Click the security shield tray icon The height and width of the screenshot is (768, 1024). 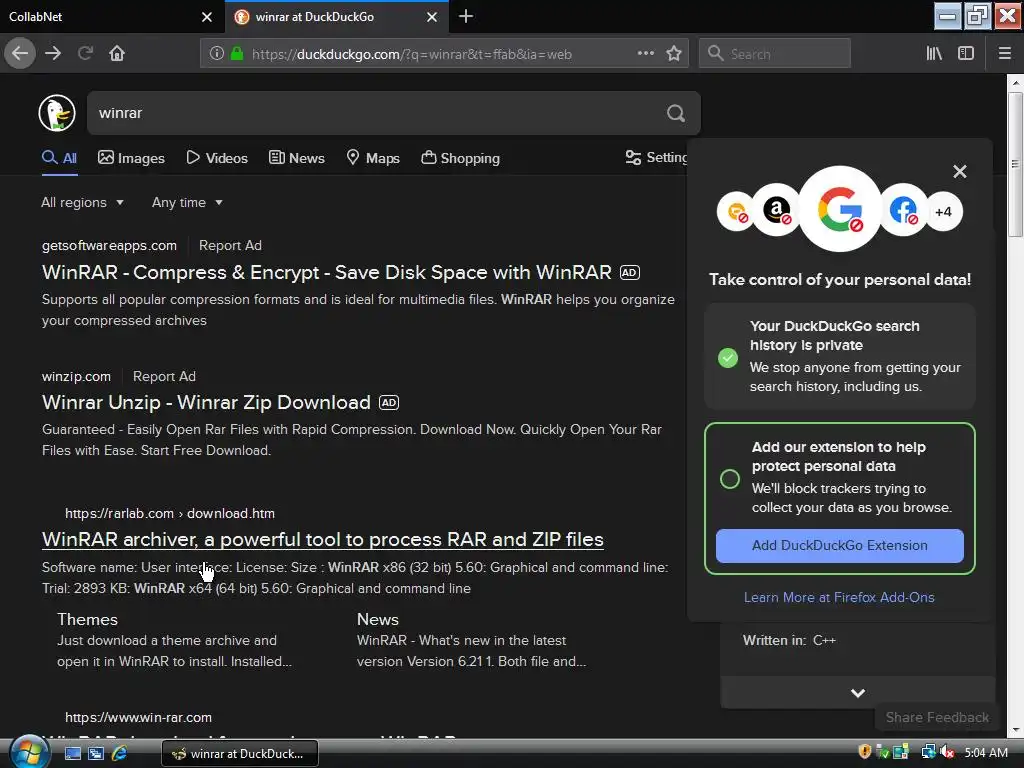(x=865, y=752)
